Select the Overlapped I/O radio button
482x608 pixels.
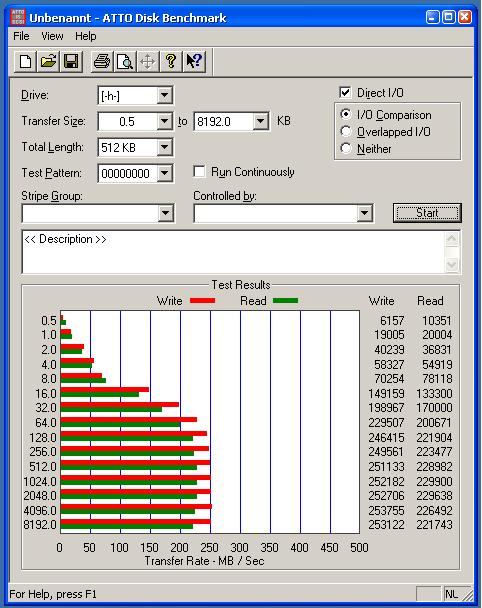tap(346, 131)
